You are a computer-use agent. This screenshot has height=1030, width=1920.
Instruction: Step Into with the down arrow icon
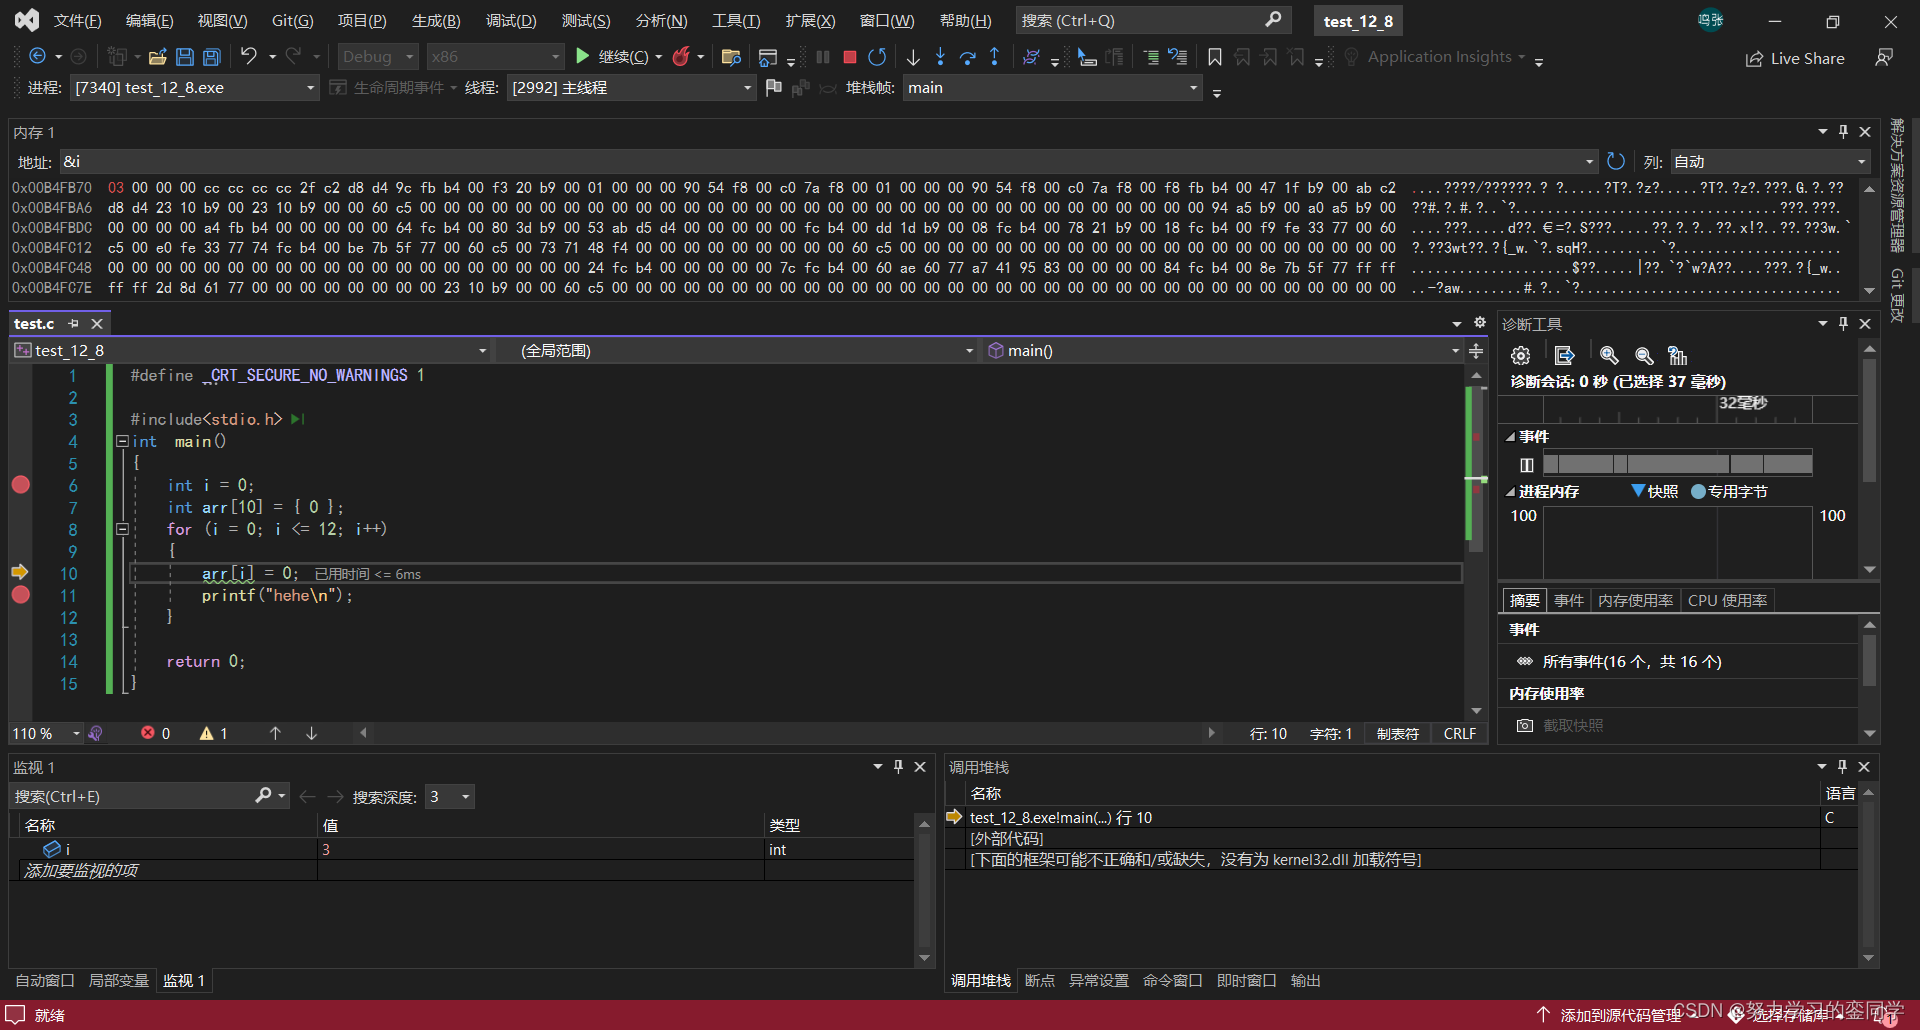940,56
